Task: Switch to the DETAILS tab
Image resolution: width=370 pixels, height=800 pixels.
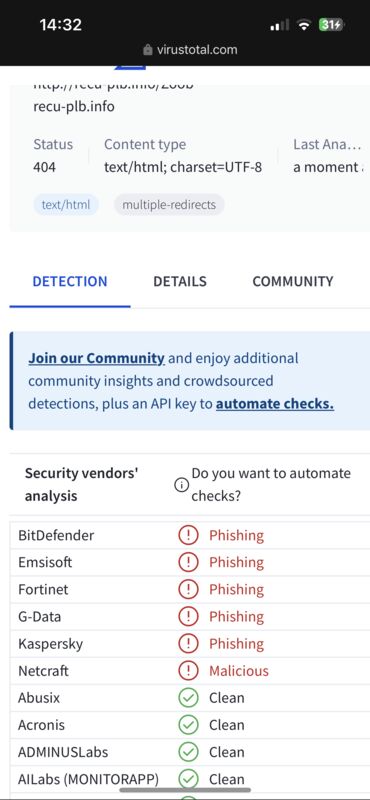Action: [x=180, y=282]
